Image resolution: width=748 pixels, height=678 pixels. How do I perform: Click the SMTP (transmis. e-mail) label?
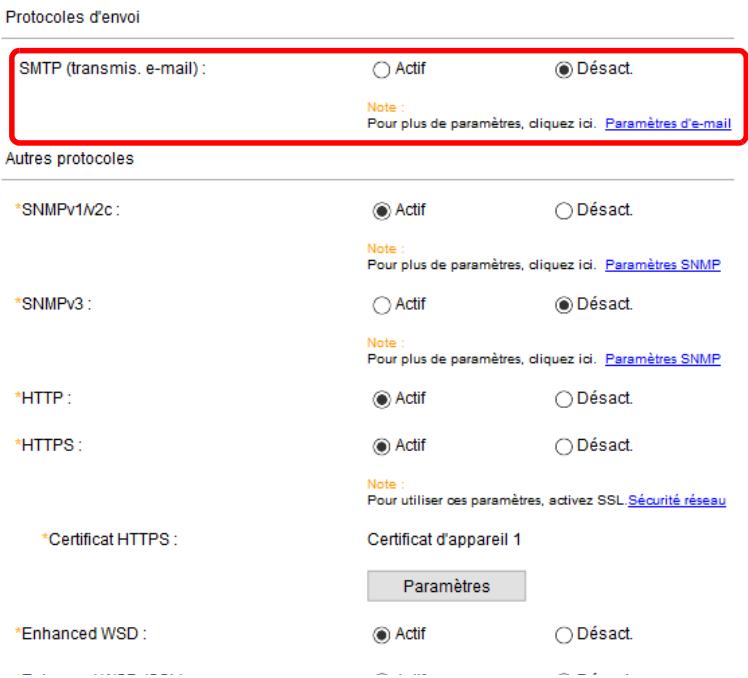[x=113, y=69]
